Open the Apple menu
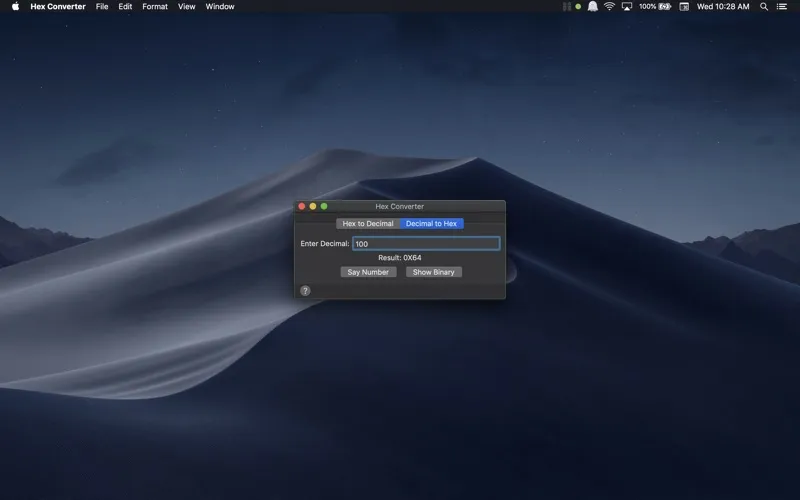The image size is (800, 500). (15, 7)
